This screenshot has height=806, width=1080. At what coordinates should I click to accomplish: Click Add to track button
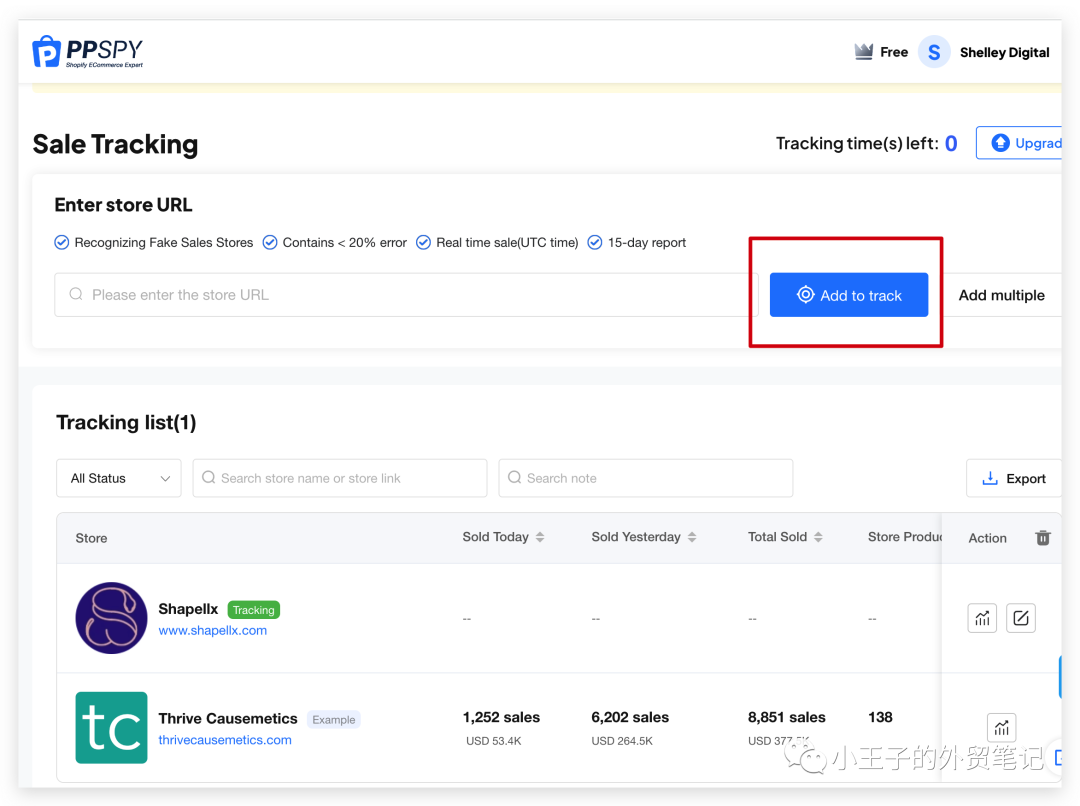849,295
